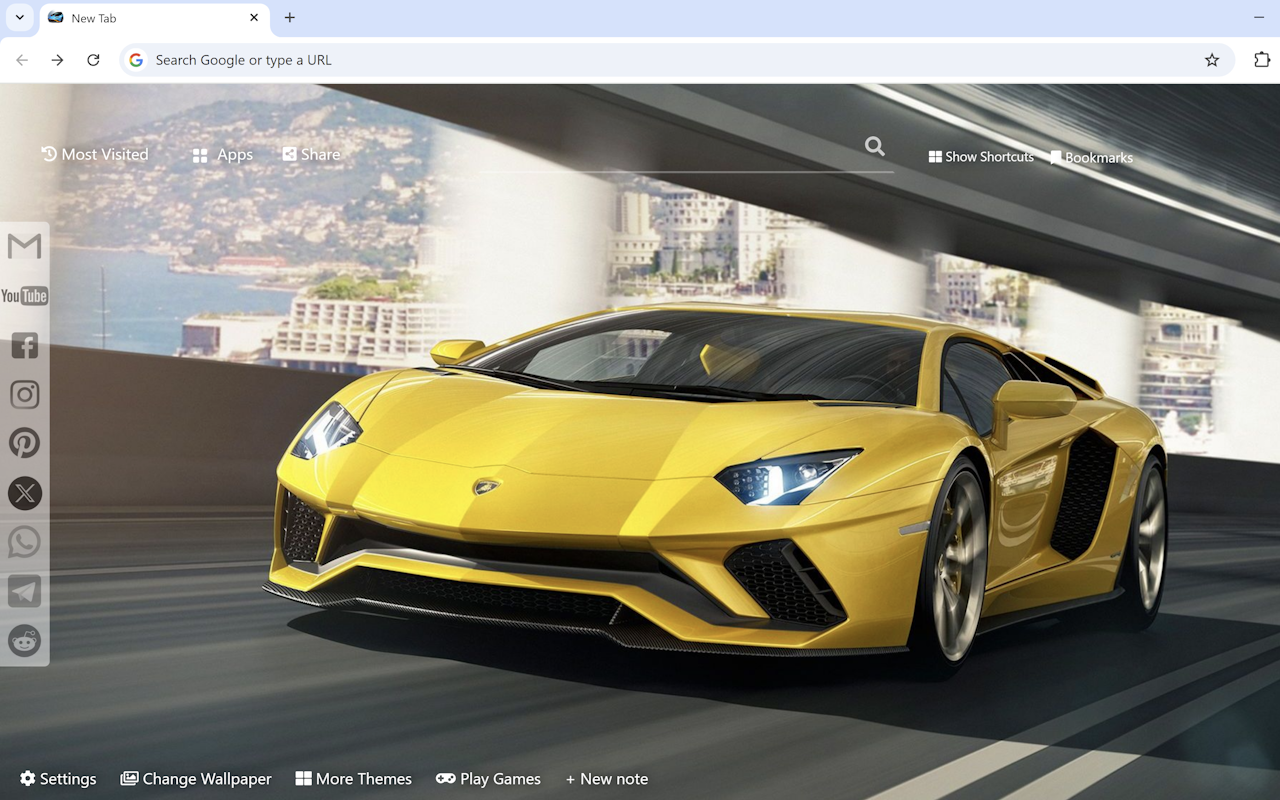Open Telegram from the sidebar

pos(24,591)
